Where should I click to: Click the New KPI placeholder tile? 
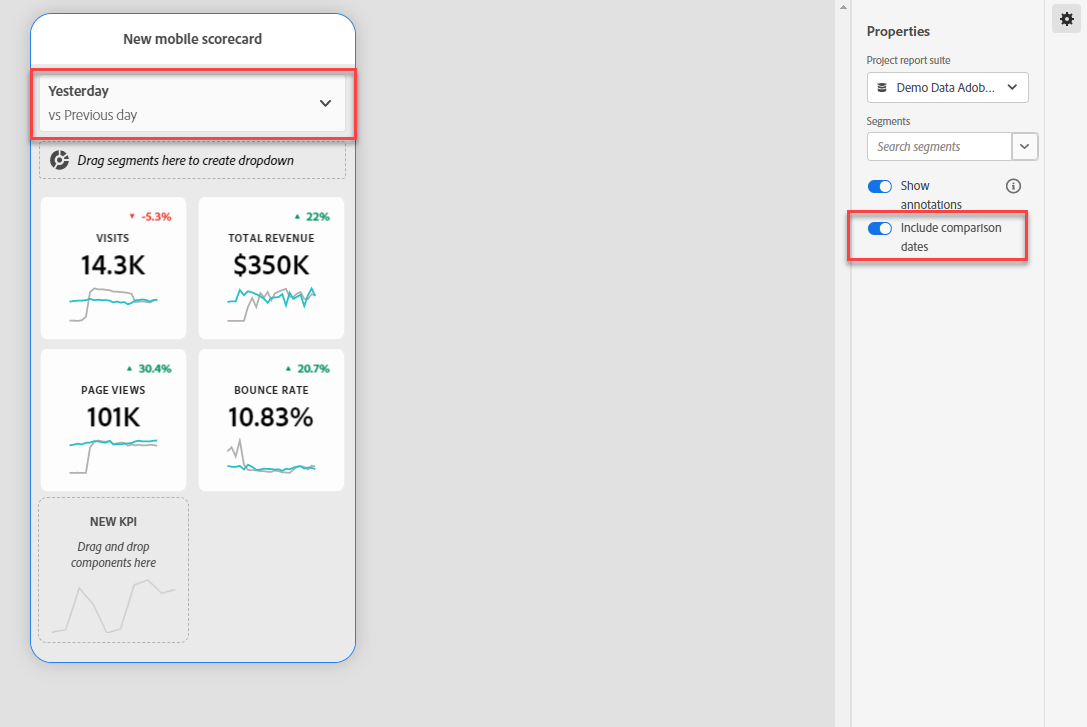tap(113, 570)
